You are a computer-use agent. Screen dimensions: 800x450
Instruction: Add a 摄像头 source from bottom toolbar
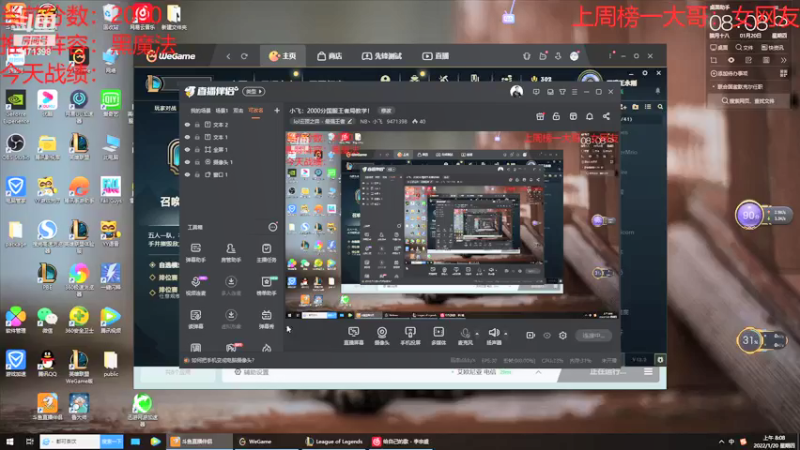tap(382, 336)
